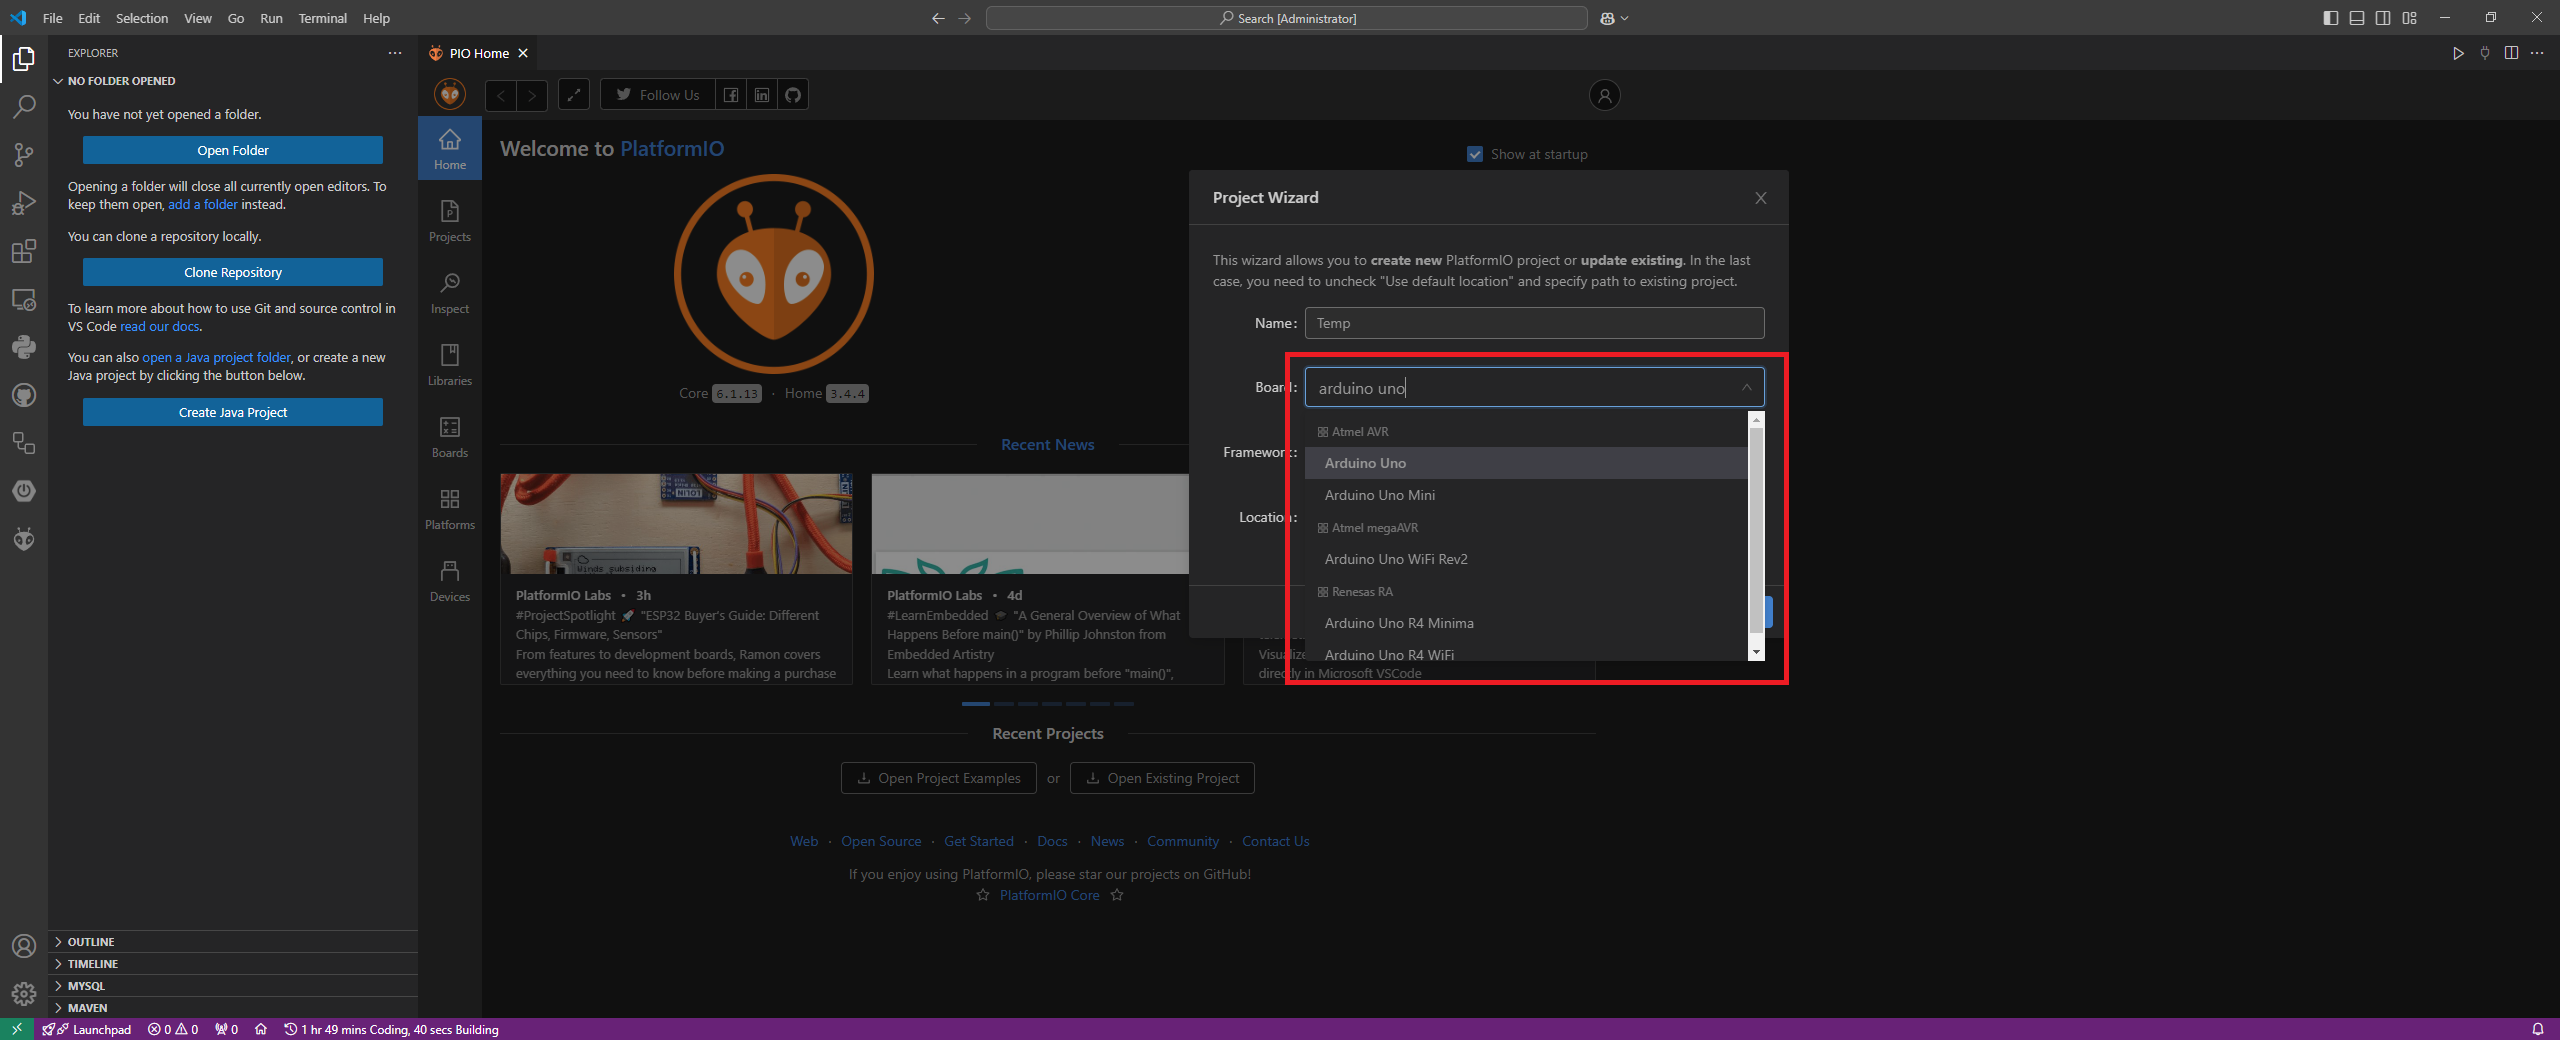Open the Go menu
This screenshot has height=1040, width=2560.
point(236,18)
